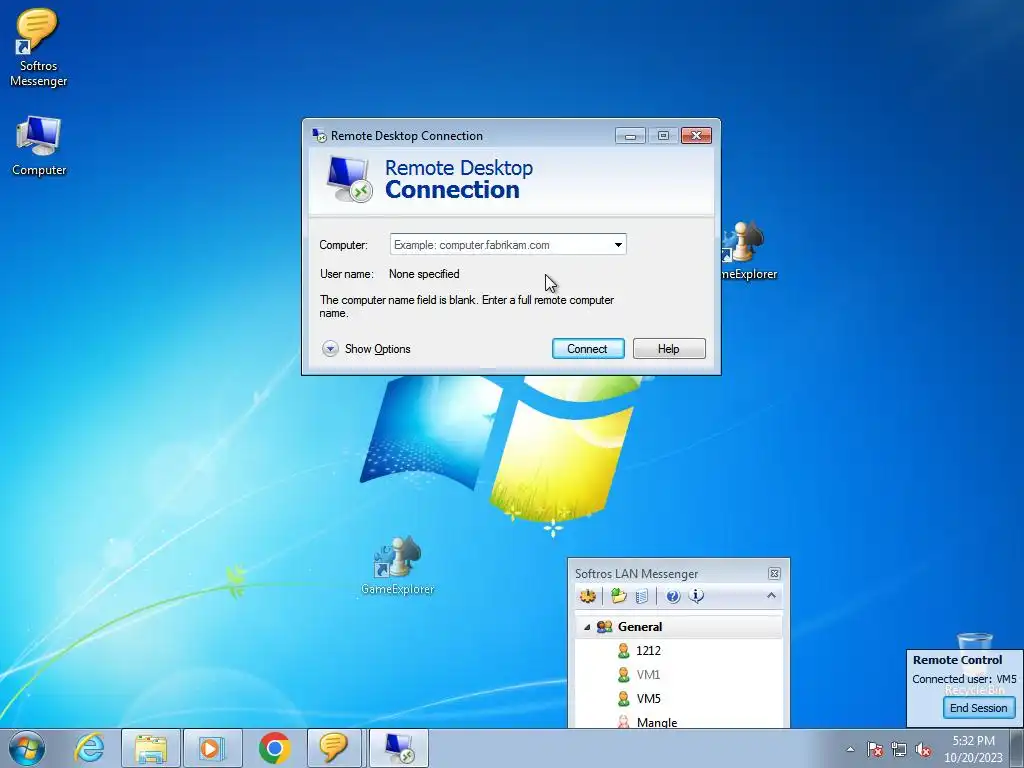
Task: Click the Action Center flag tray icon
Action: pos(874,749)
